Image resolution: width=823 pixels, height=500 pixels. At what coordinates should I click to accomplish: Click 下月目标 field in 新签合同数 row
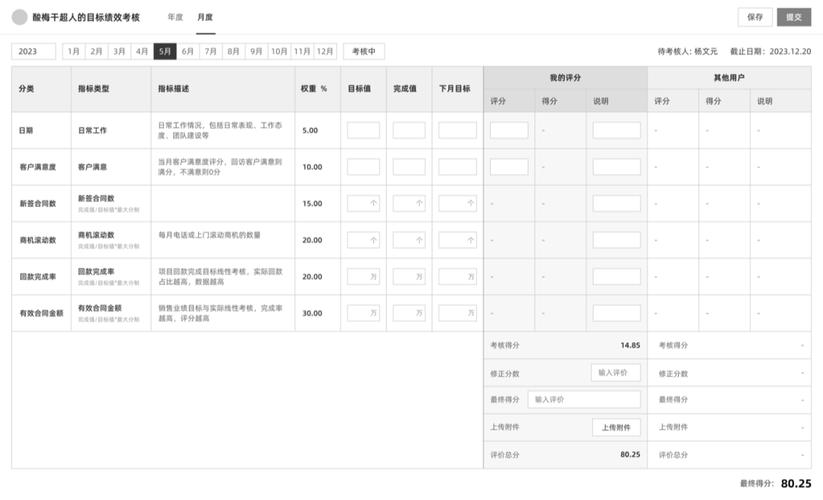pos(458,204)
